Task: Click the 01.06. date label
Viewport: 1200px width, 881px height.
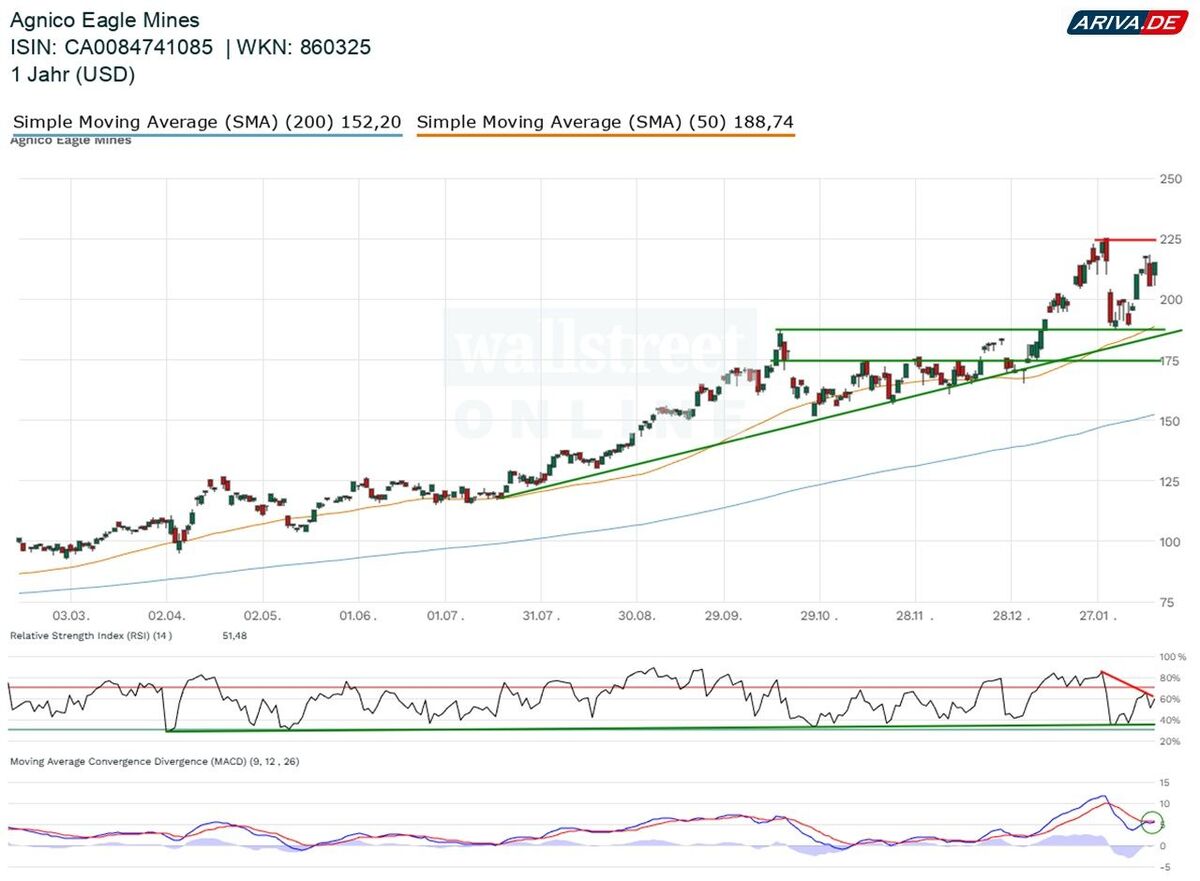Action: point(356,616)
